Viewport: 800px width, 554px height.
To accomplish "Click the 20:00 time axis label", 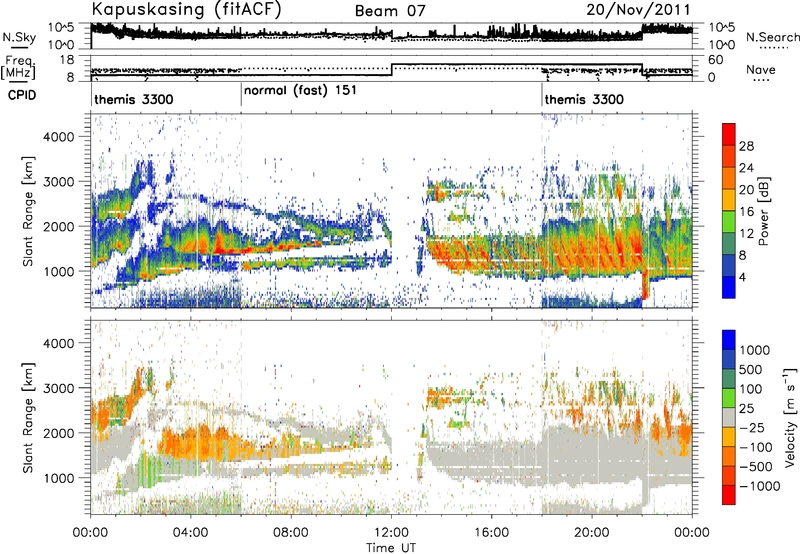I will click(x=591, y=533).
